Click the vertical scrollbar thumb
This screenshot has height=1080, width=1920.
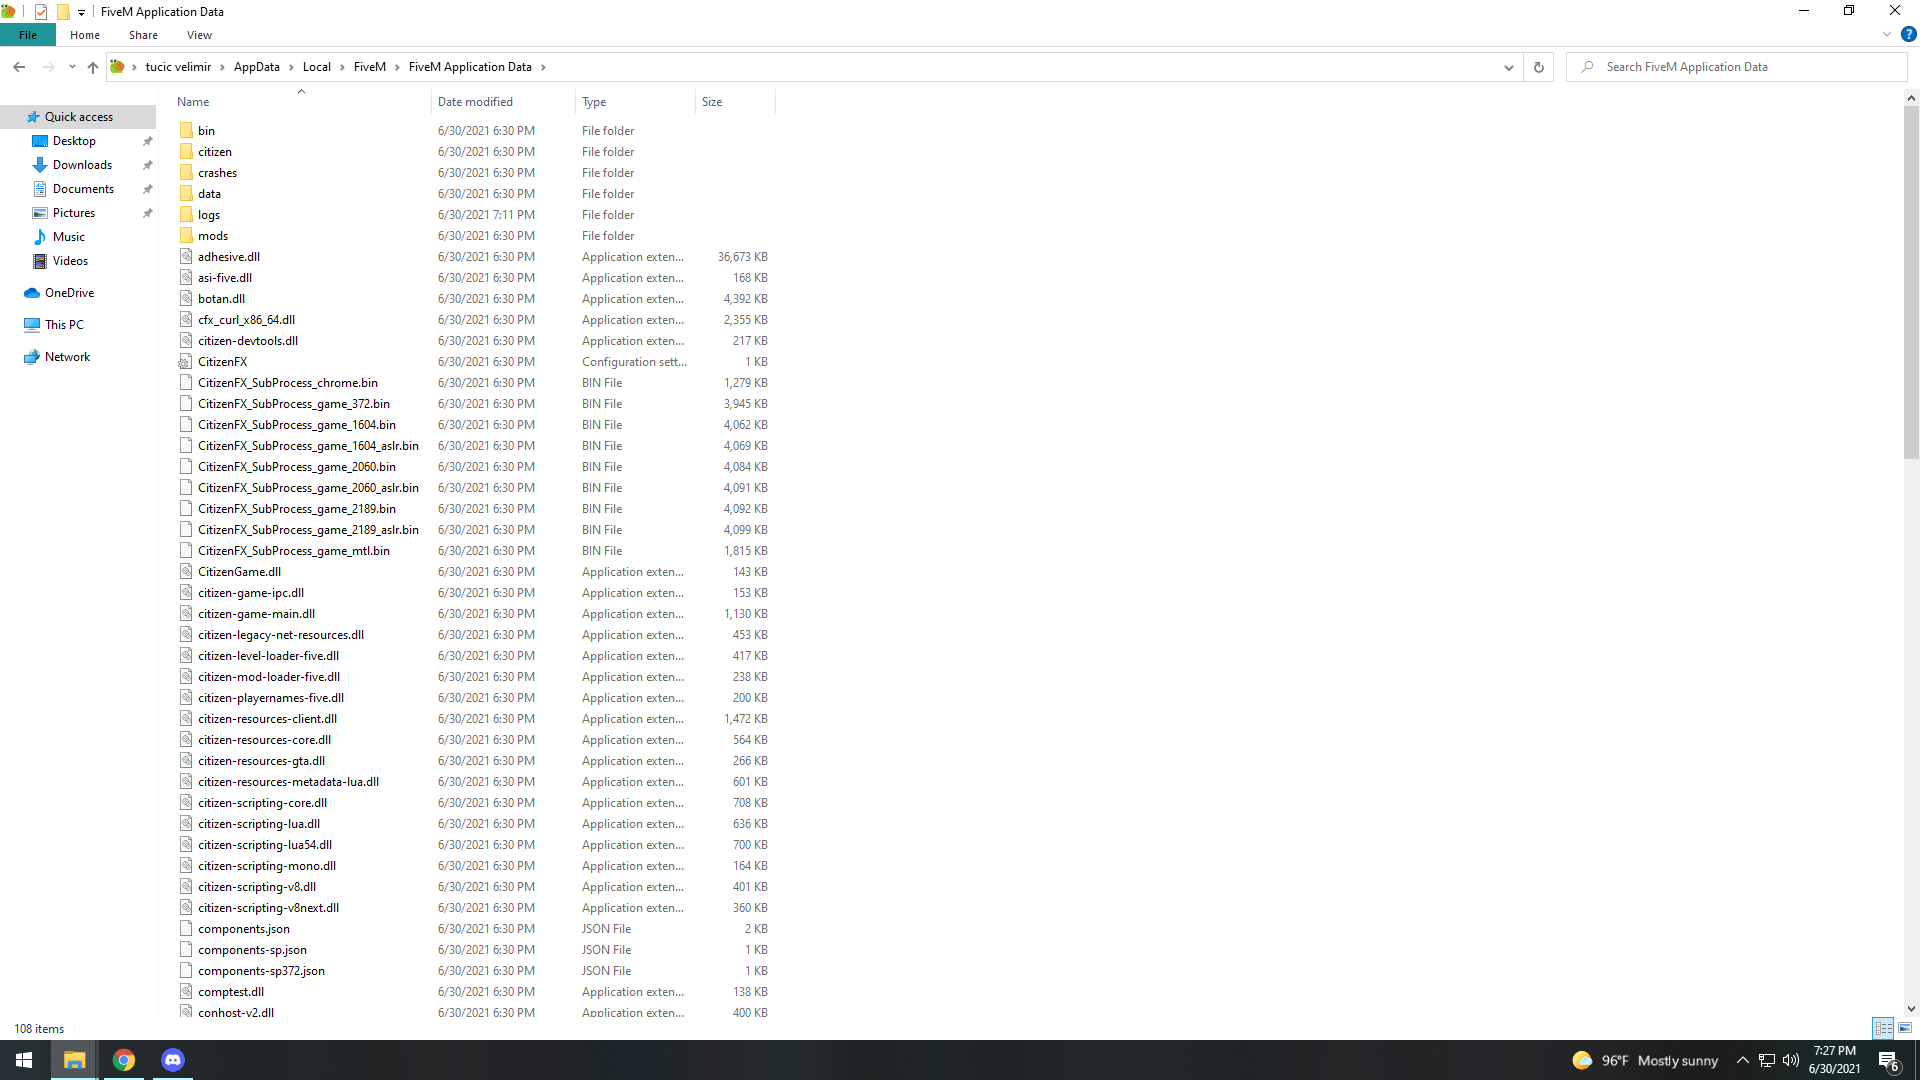[1911, 282]
